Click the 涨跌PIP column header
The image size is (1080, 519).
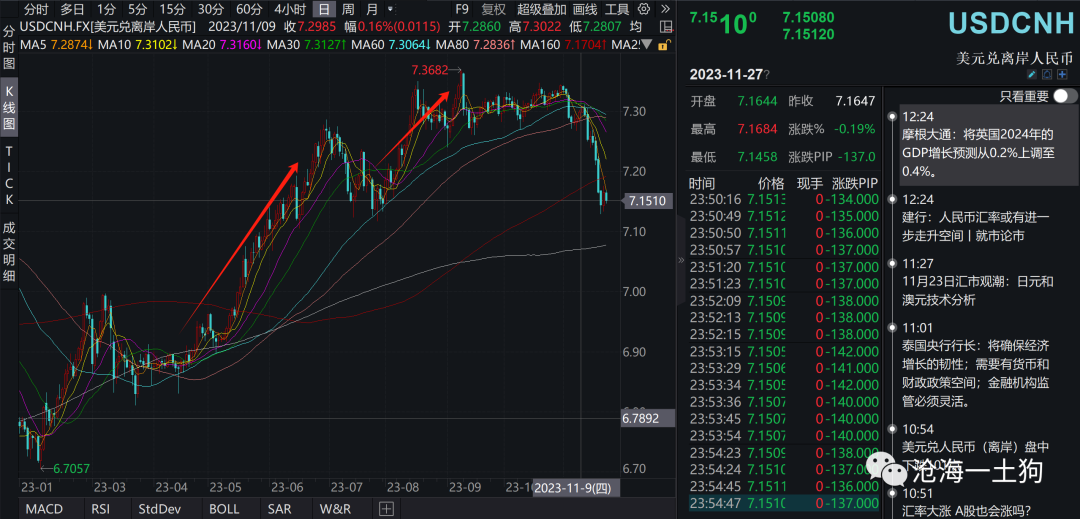pos(854,183)
